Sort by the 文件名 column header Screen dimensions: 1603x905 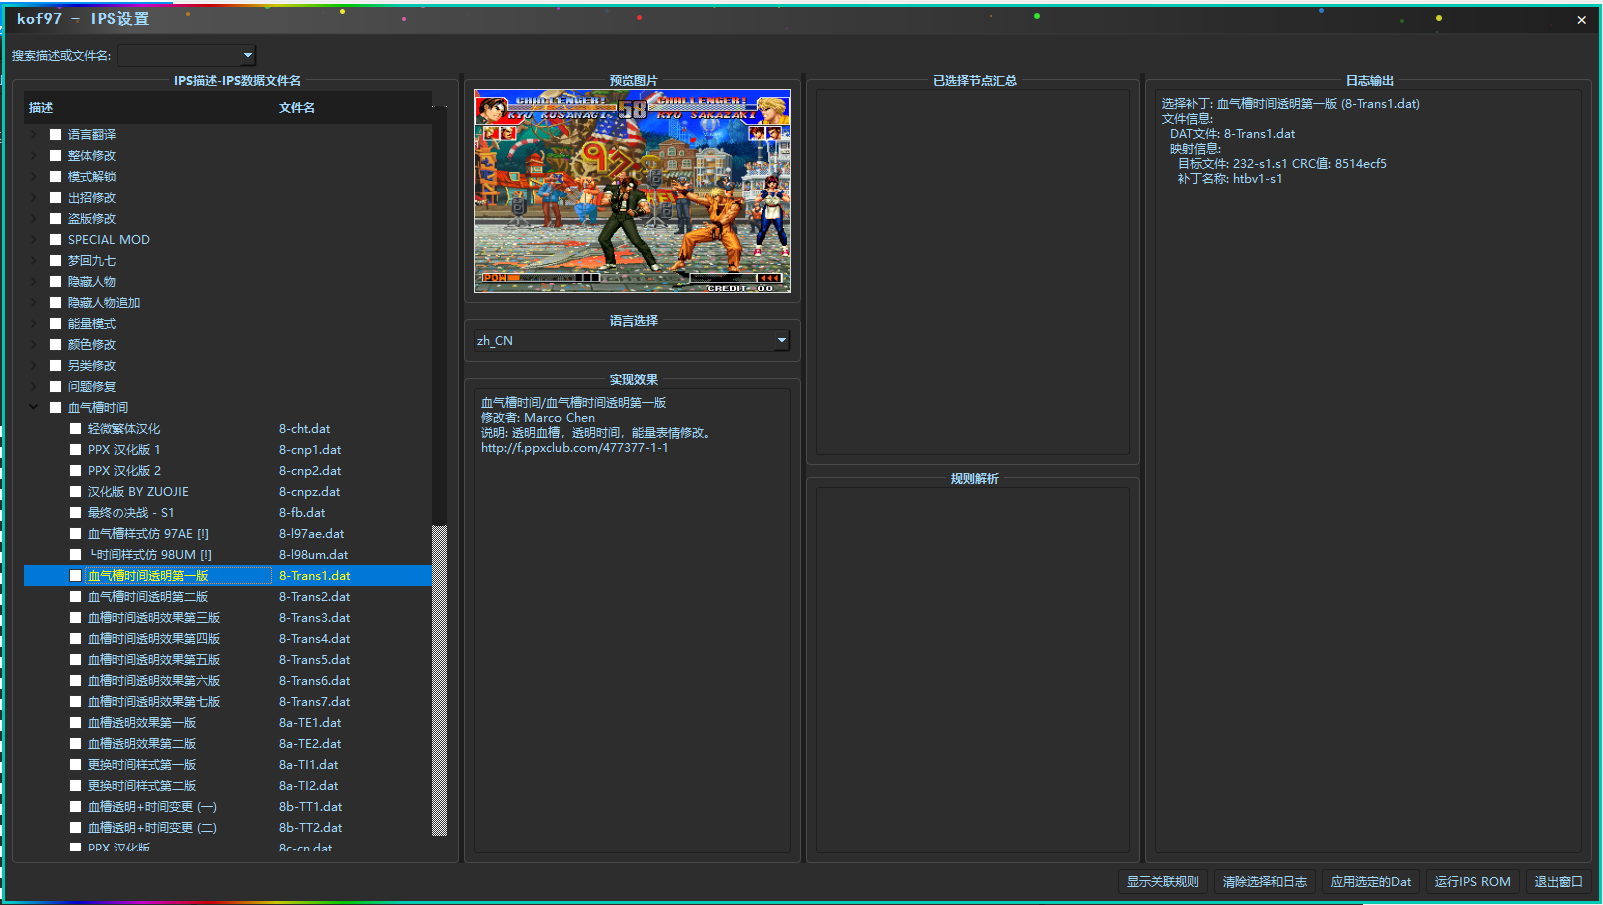[353, 107]
